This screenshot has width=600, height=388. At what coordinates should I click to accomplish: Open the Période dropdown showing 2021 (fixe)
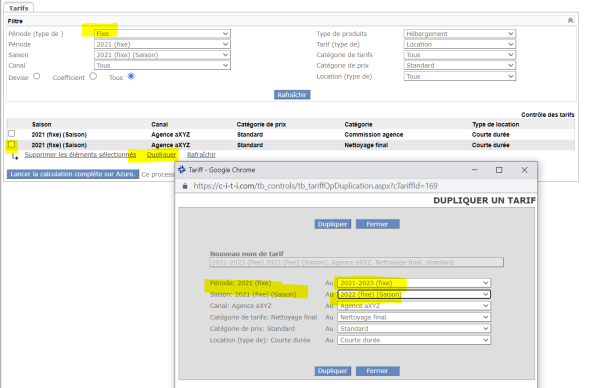pos(162,44)
